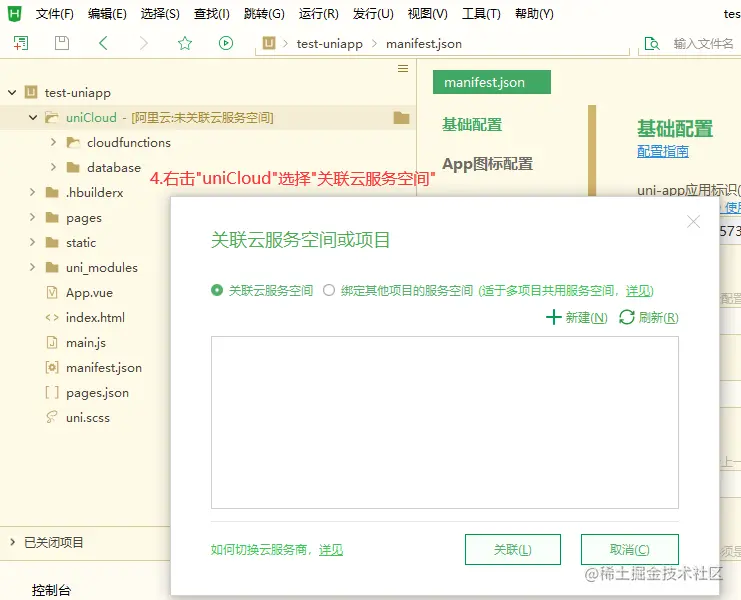Click the 控制台 panel label

click(51, 590)
